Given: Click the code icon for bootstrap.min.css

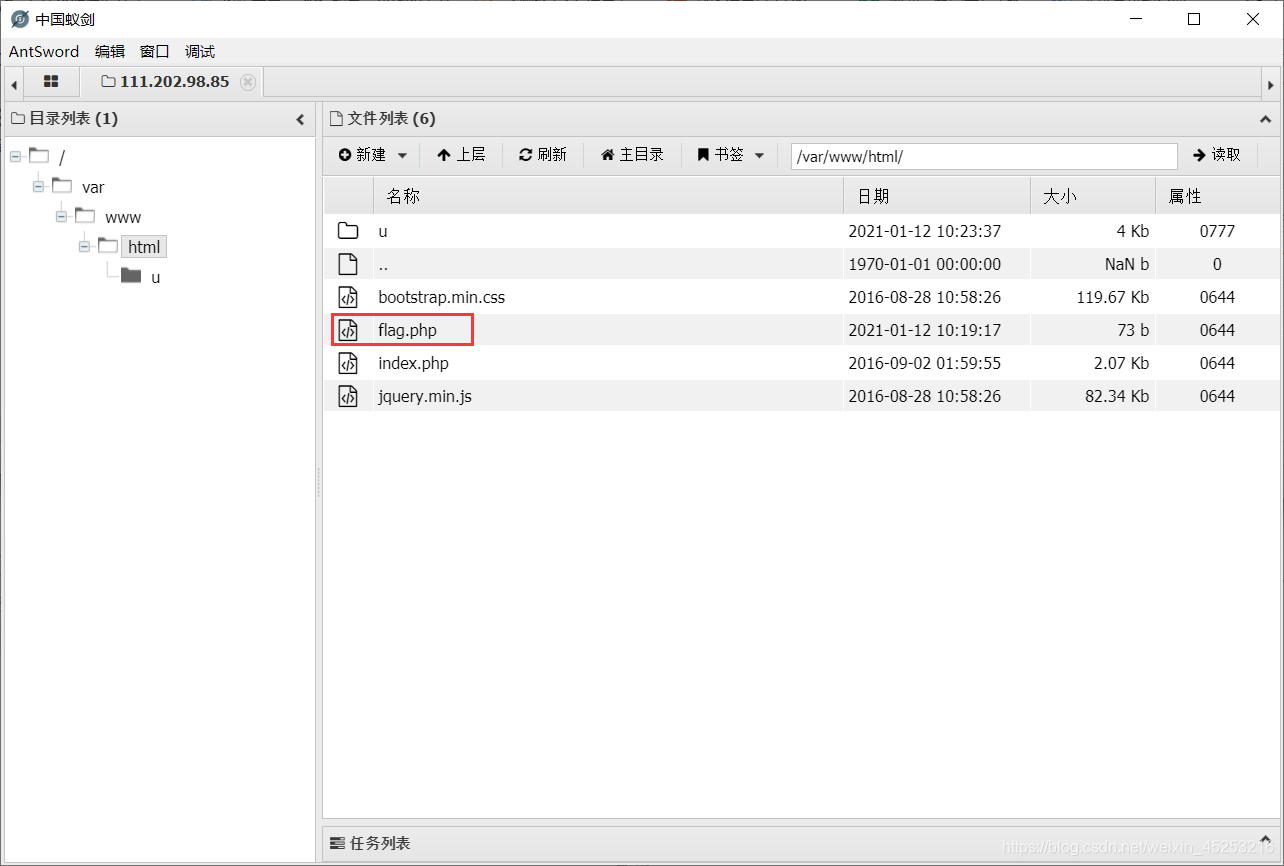Looking at the screenshot, I should (348, 297).
